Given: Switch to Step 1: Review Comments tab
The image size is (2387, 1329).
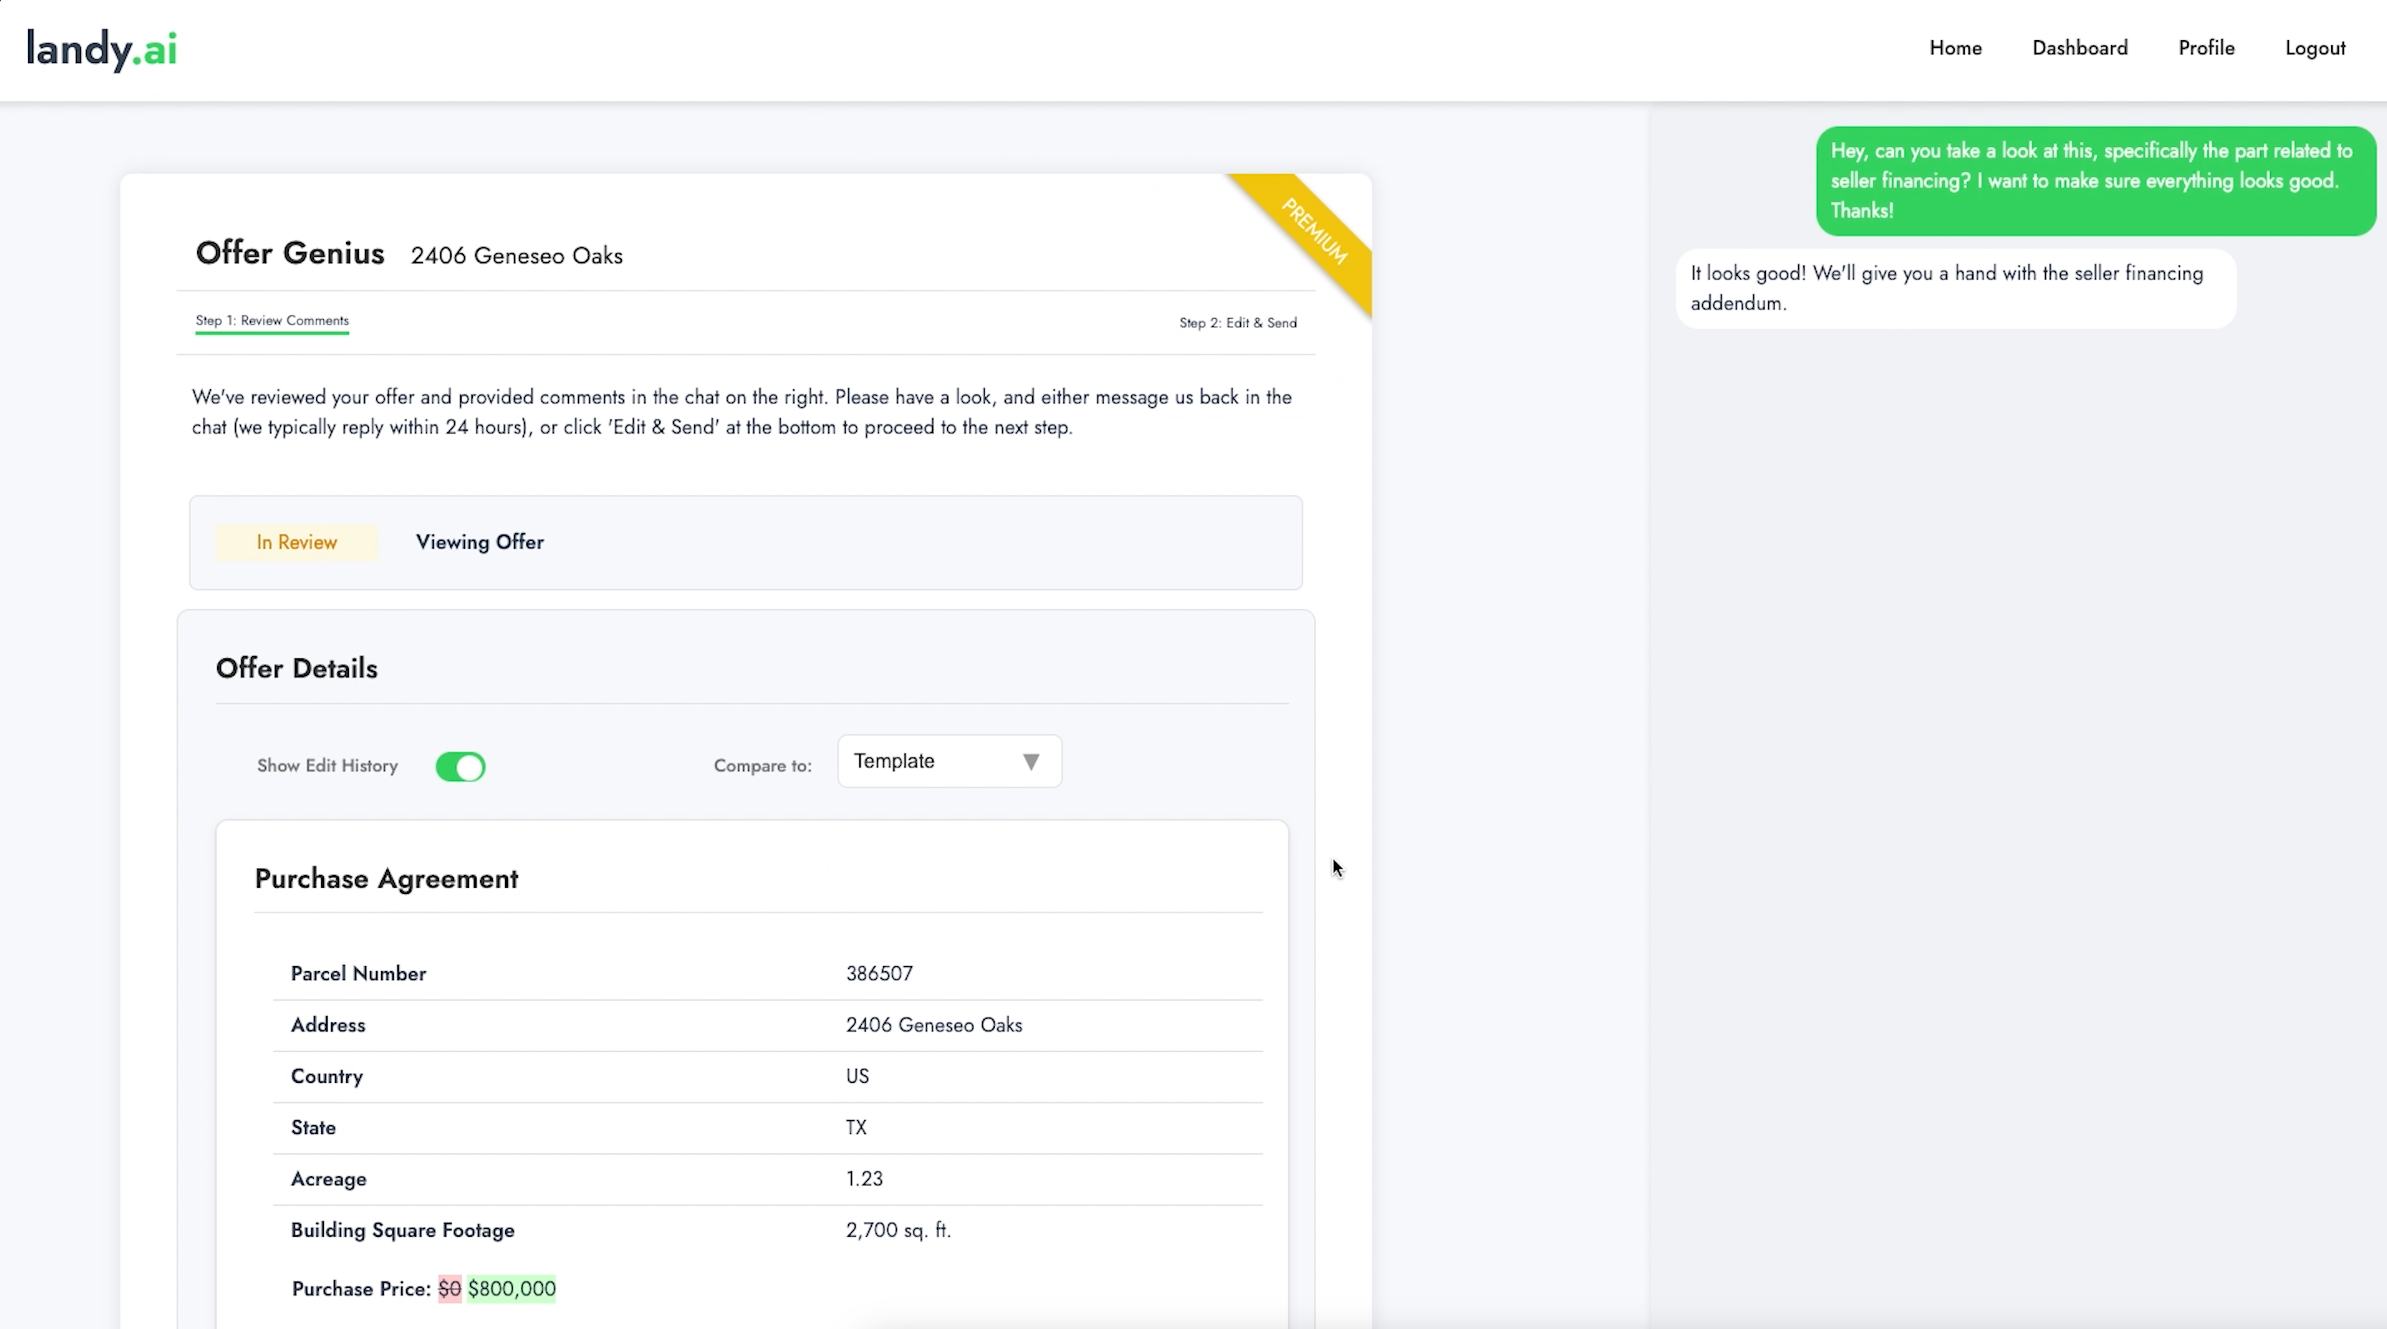Looking at the screenshot, I should [x=272, y=321].
